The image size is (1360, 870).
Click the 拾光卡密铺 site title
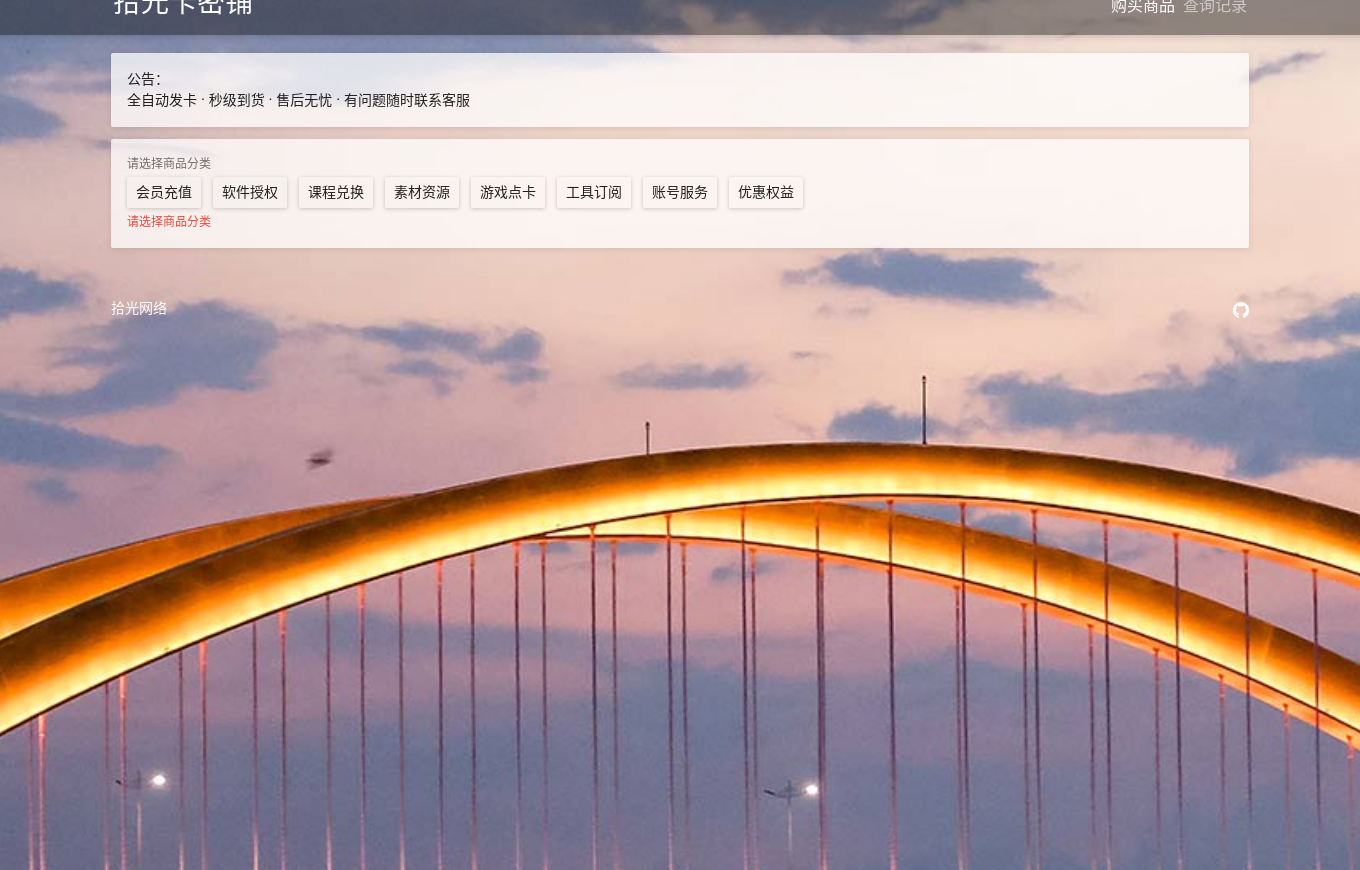coord(183,7)
